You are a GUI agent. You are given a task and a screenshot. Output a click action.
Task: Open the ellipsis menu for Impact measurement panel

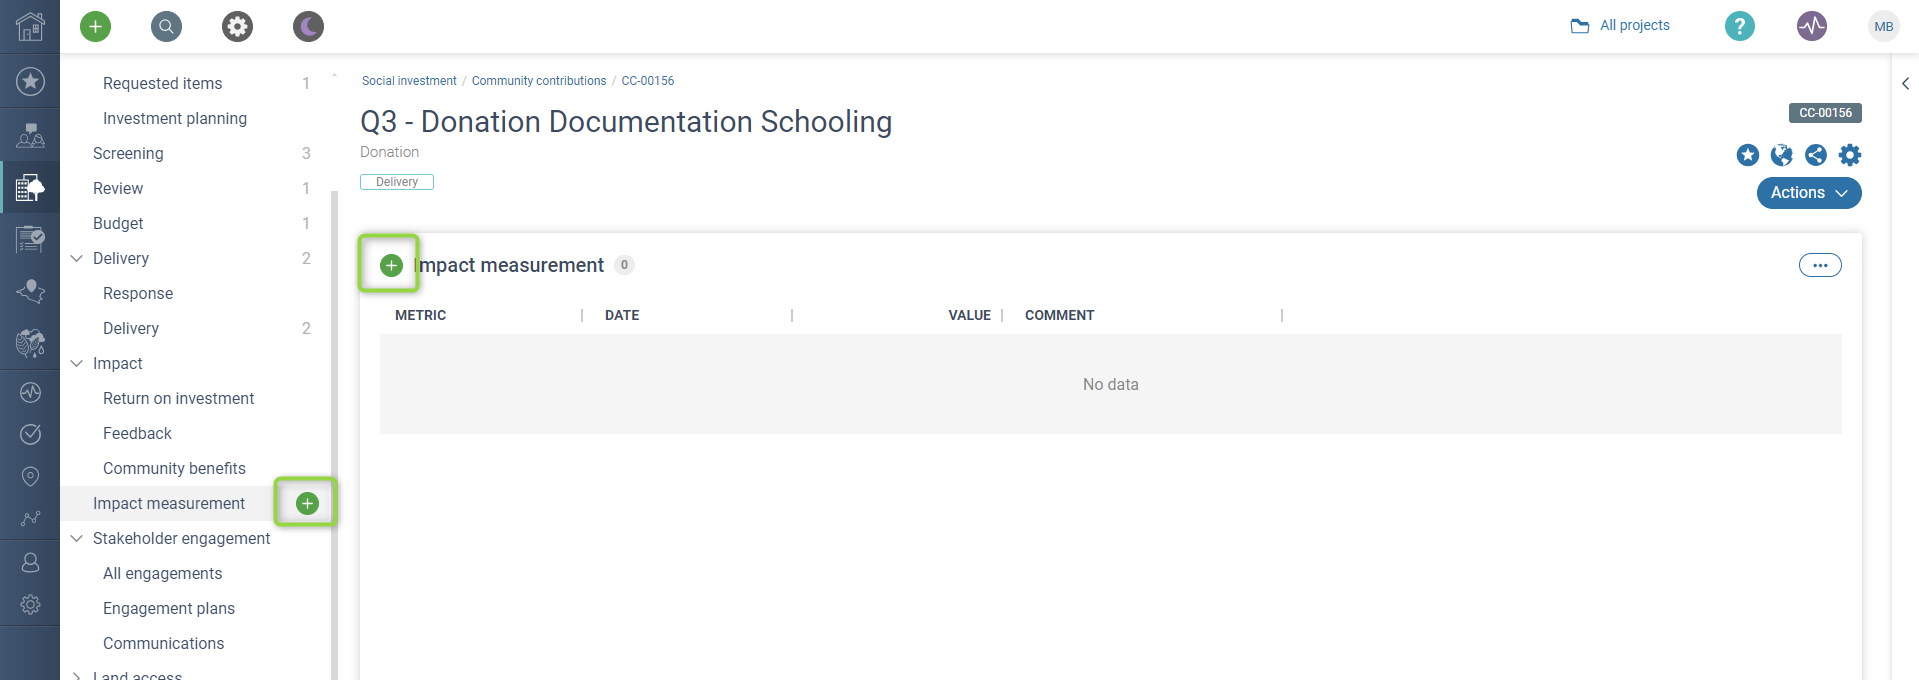(x=1819, y=265)
